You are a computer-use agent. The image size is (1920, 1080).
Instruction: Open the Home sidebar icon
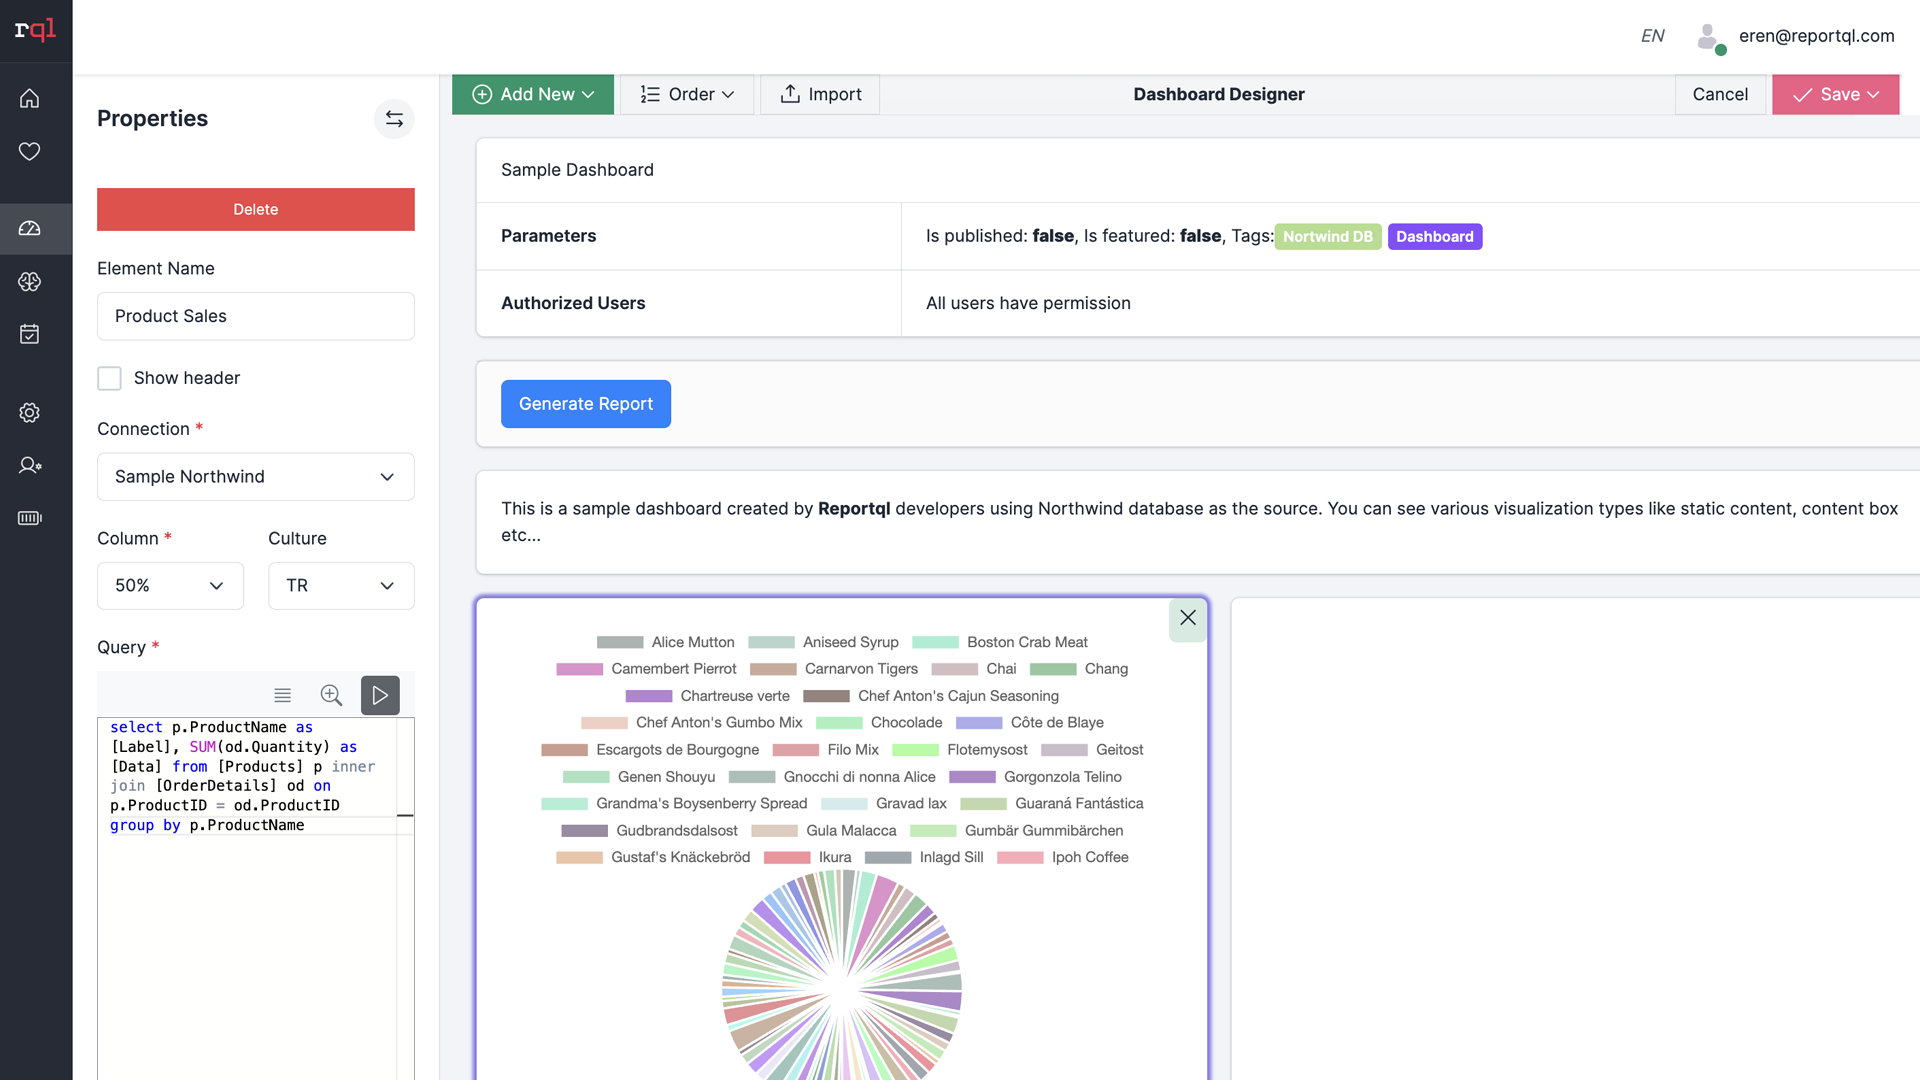30,98
